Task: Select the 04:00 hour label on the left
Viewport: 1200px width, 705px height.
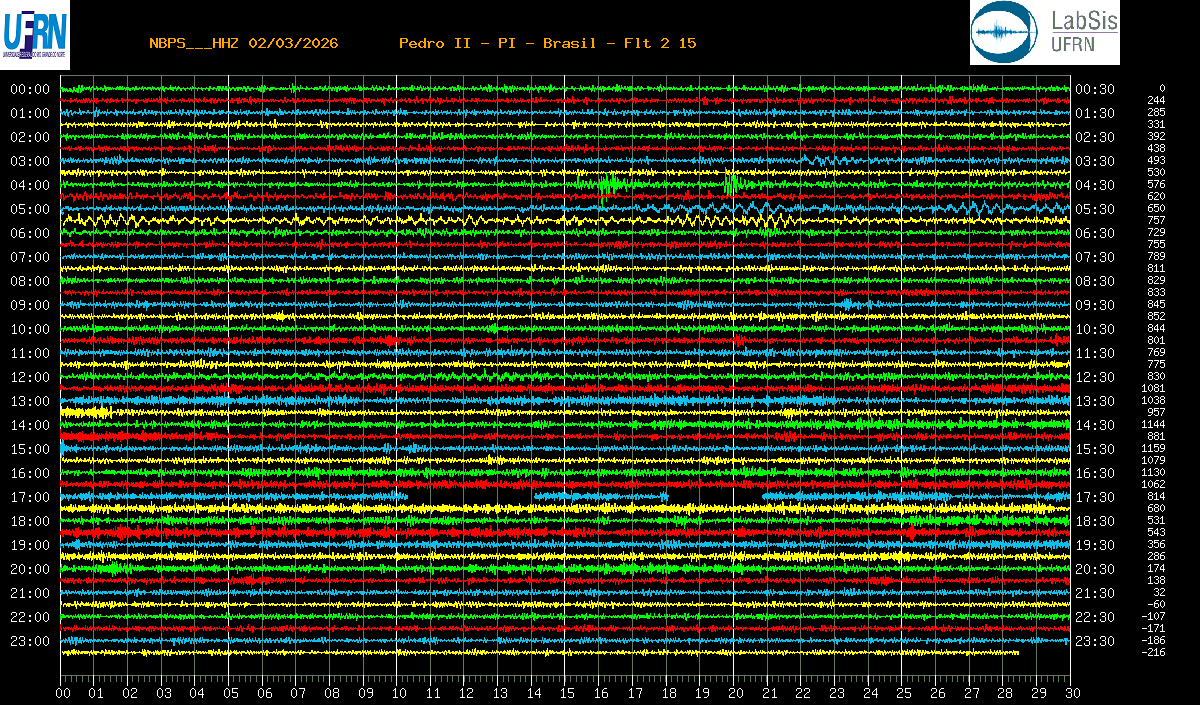Action: 30,185
